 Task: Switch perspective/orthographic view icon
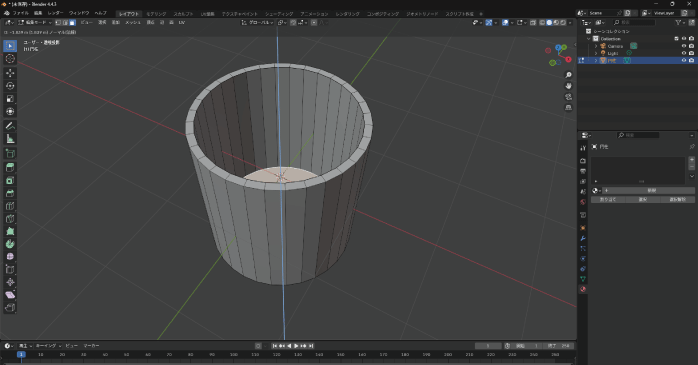[568, 107]
